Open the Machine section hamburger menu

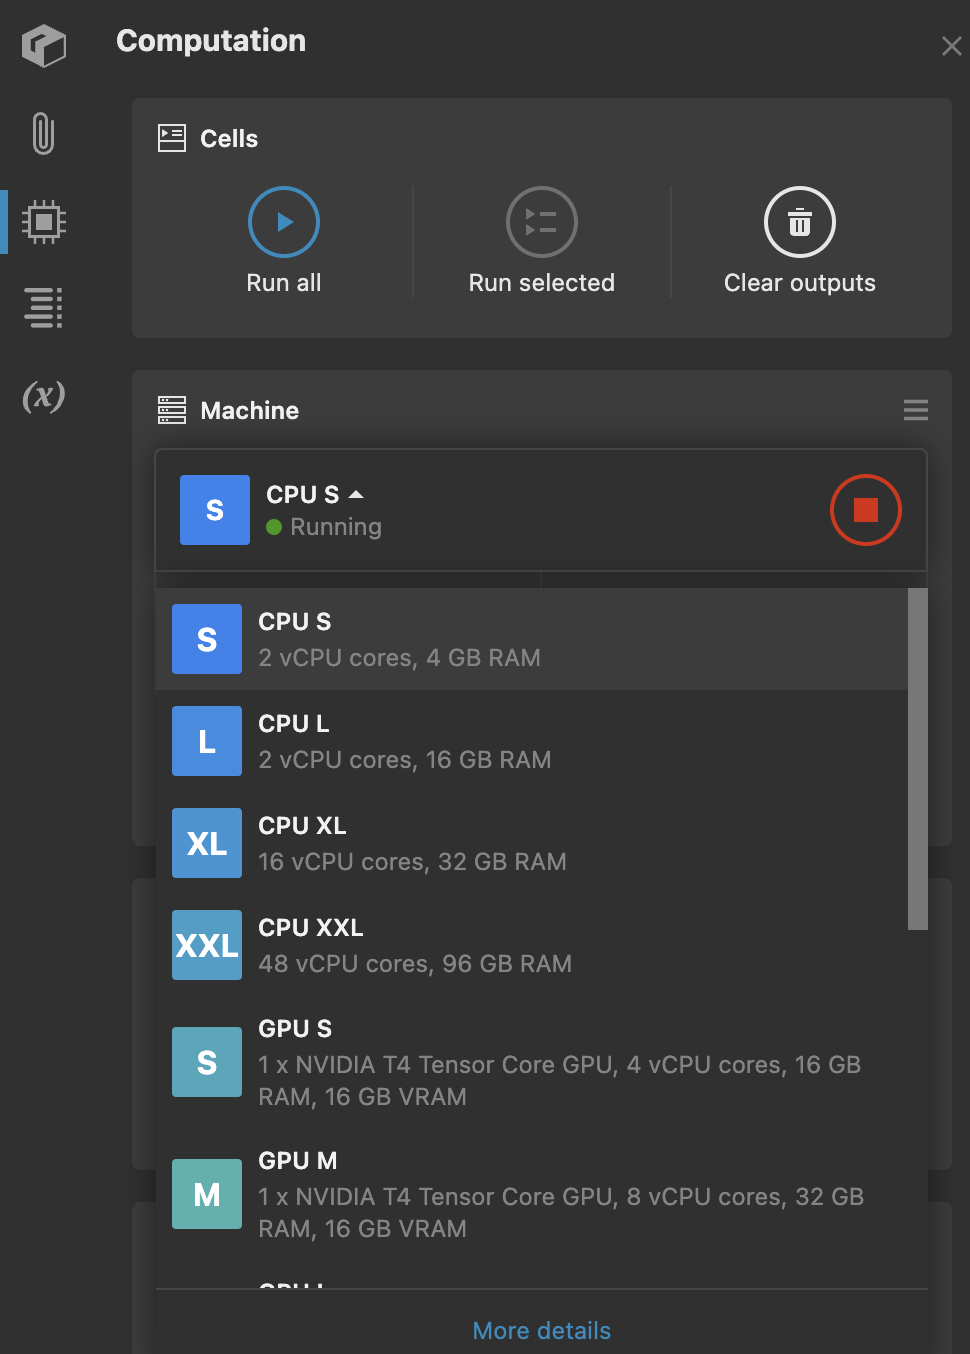tap(915, 410)
